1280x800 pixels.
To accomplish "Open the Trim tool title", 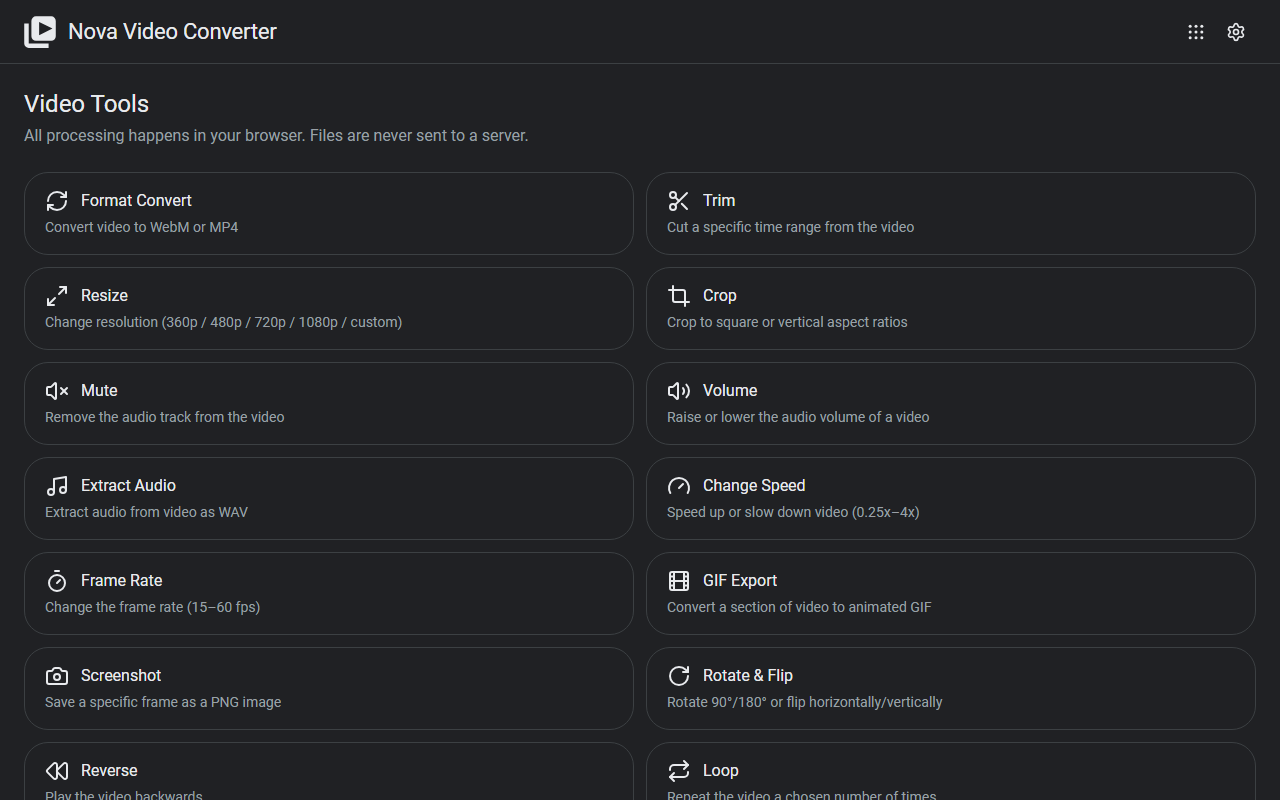I will coord(719,200).
